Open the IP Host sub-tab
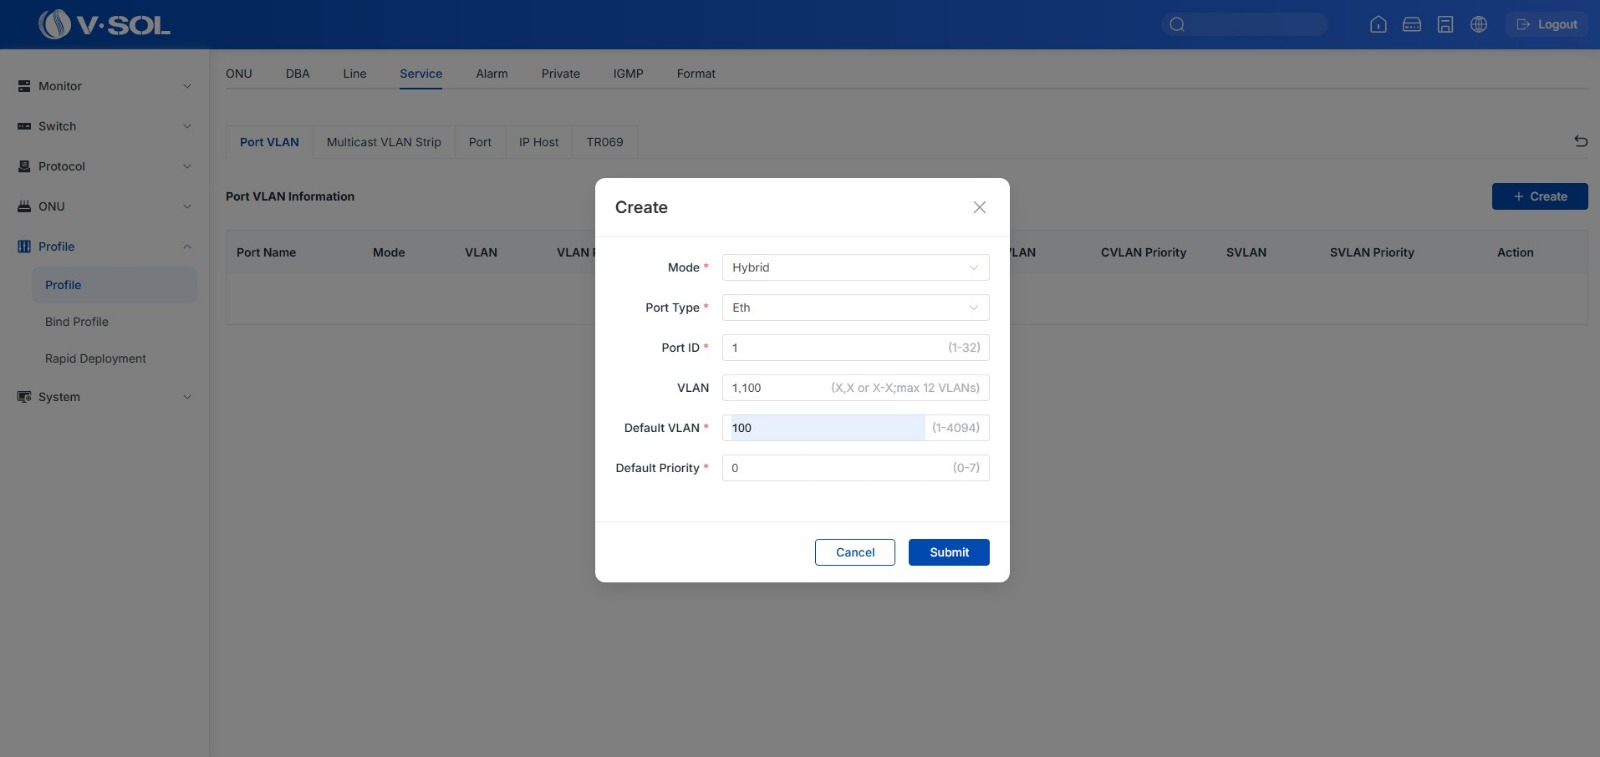The image size is (1600, 757). point(539,142)
